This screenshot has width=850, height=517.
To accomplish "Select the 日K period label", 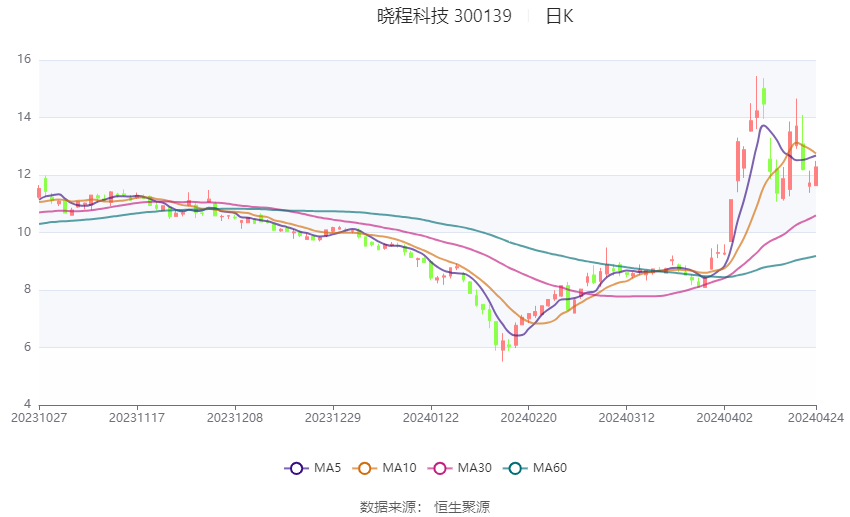I will pyautogui.click(x=560, y=16).
